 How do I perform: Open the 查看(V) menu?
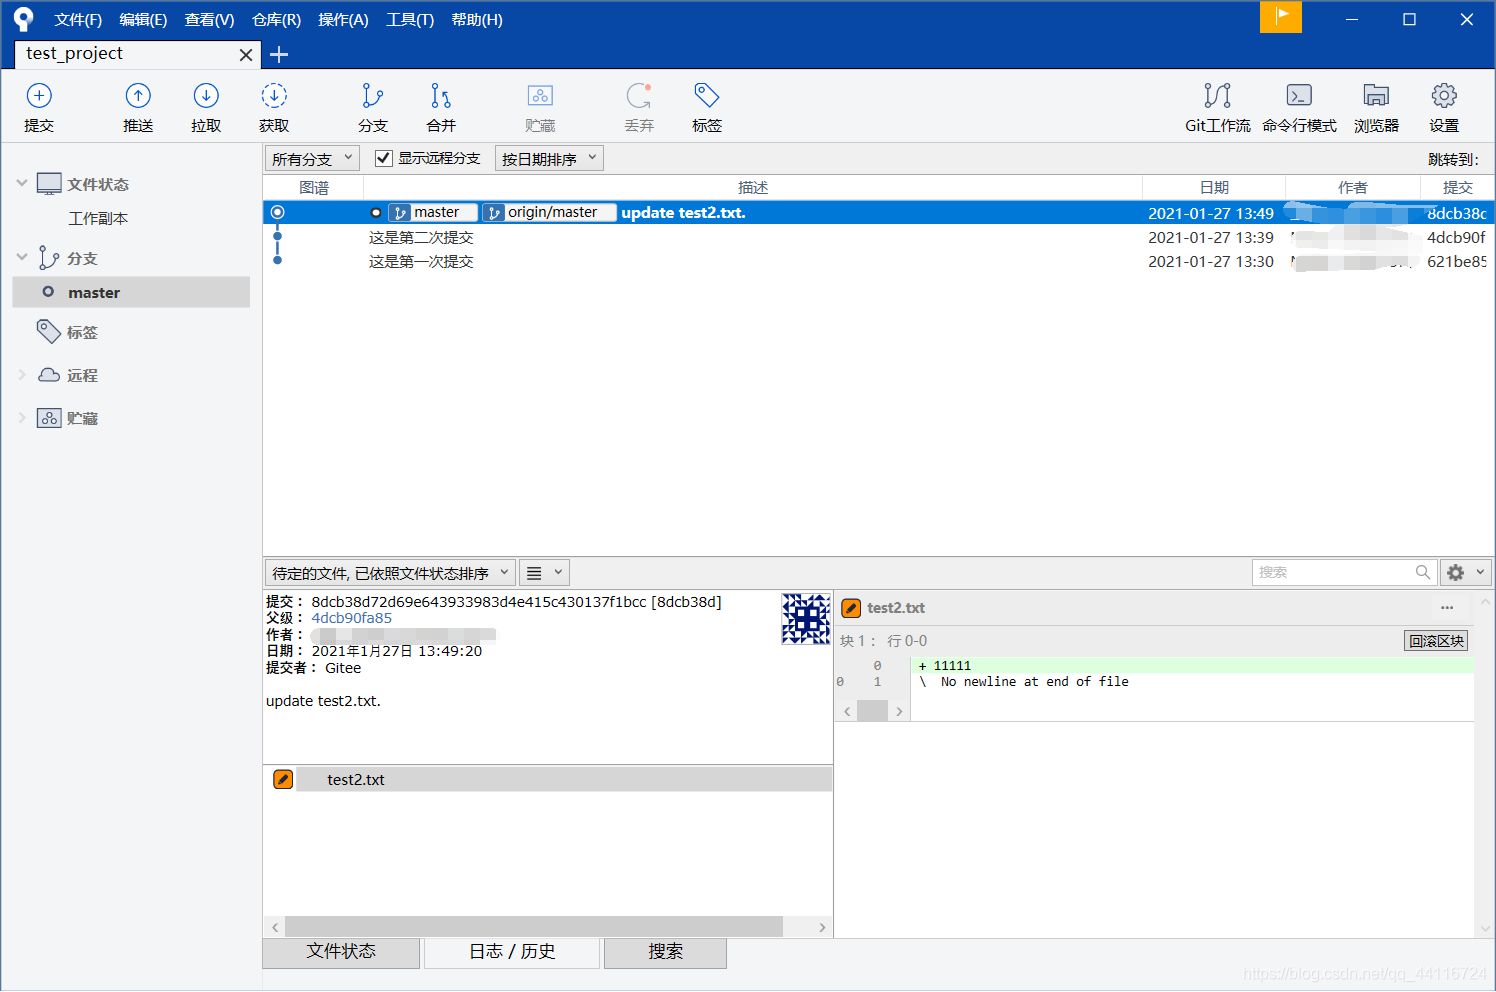(209, 20)
